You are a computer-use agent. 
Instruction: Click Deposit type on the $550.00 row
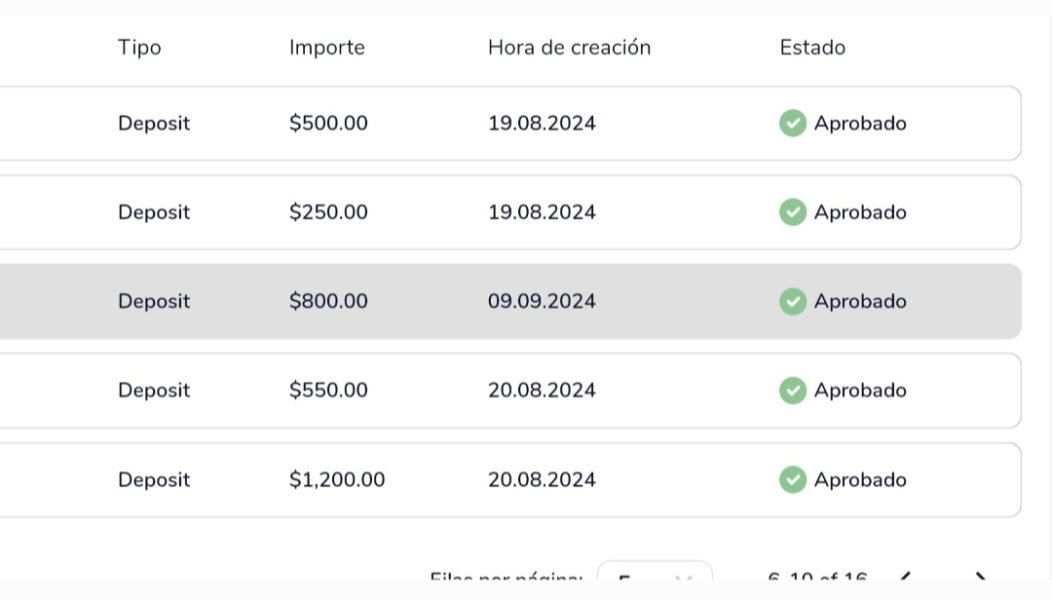pos(154,391)
